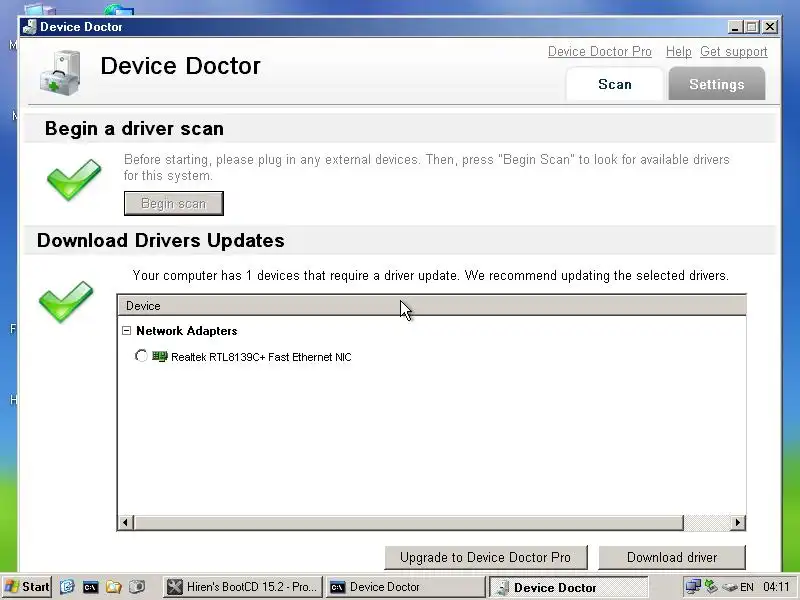This screenshot has height=600, width=800.
Task: Collapse the Network Adapters group
Action: tap(127, 331)
